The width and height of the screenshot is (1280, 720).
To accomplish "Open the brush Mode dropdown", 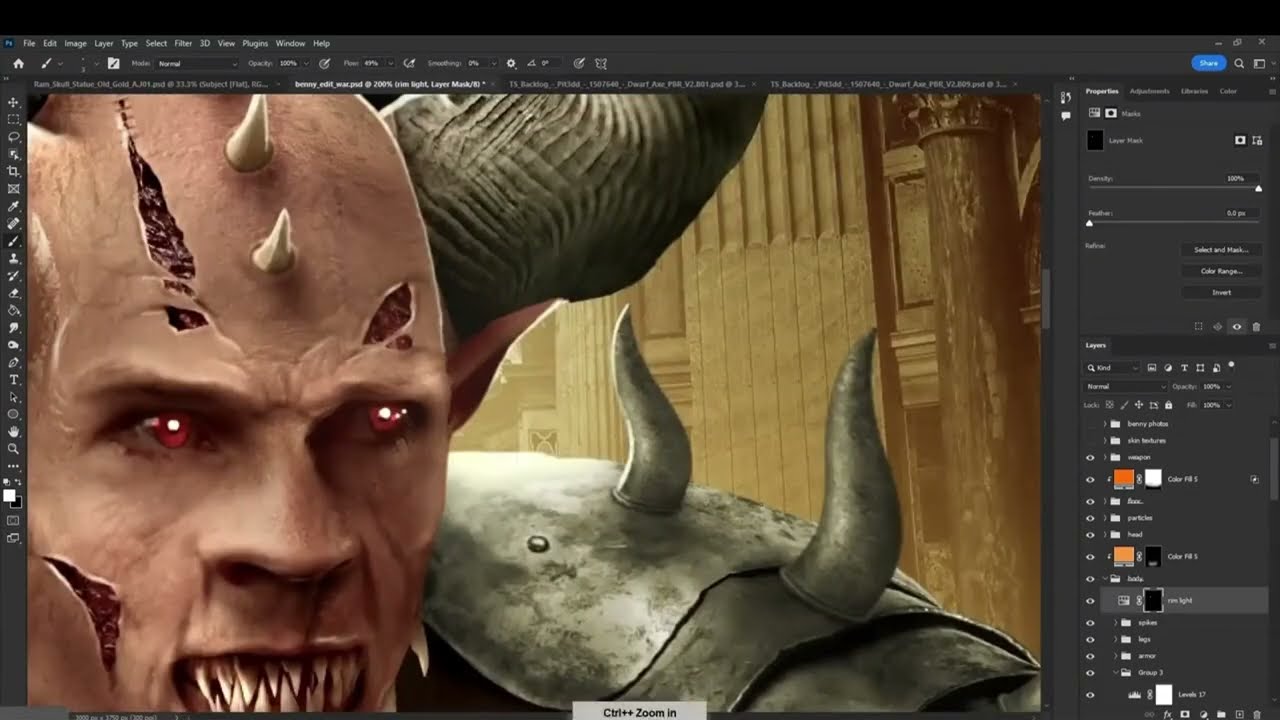I will pos(197,63).
